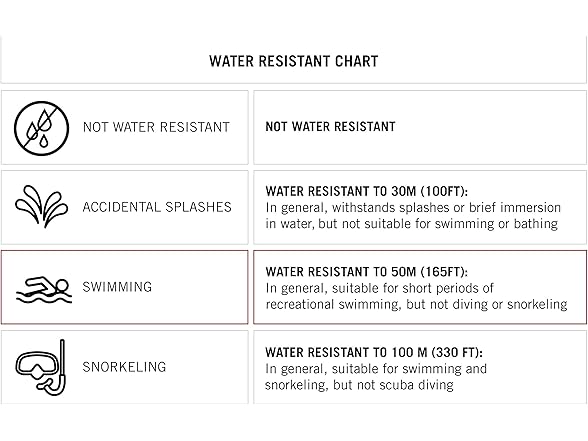This screenshot has height=441, width=588.
Task: Click the NOT WATER RESISTANT light label
Action: click(x=156, y=127)
